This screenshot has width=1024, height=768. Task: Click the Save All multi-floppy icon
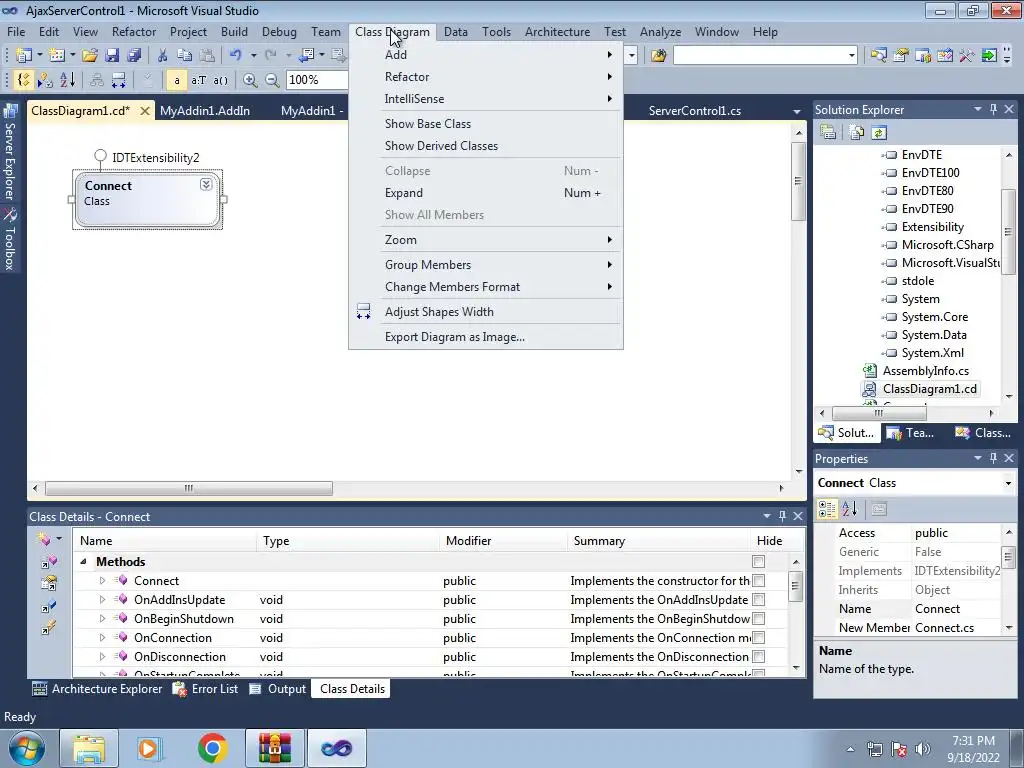pos(134,56)
